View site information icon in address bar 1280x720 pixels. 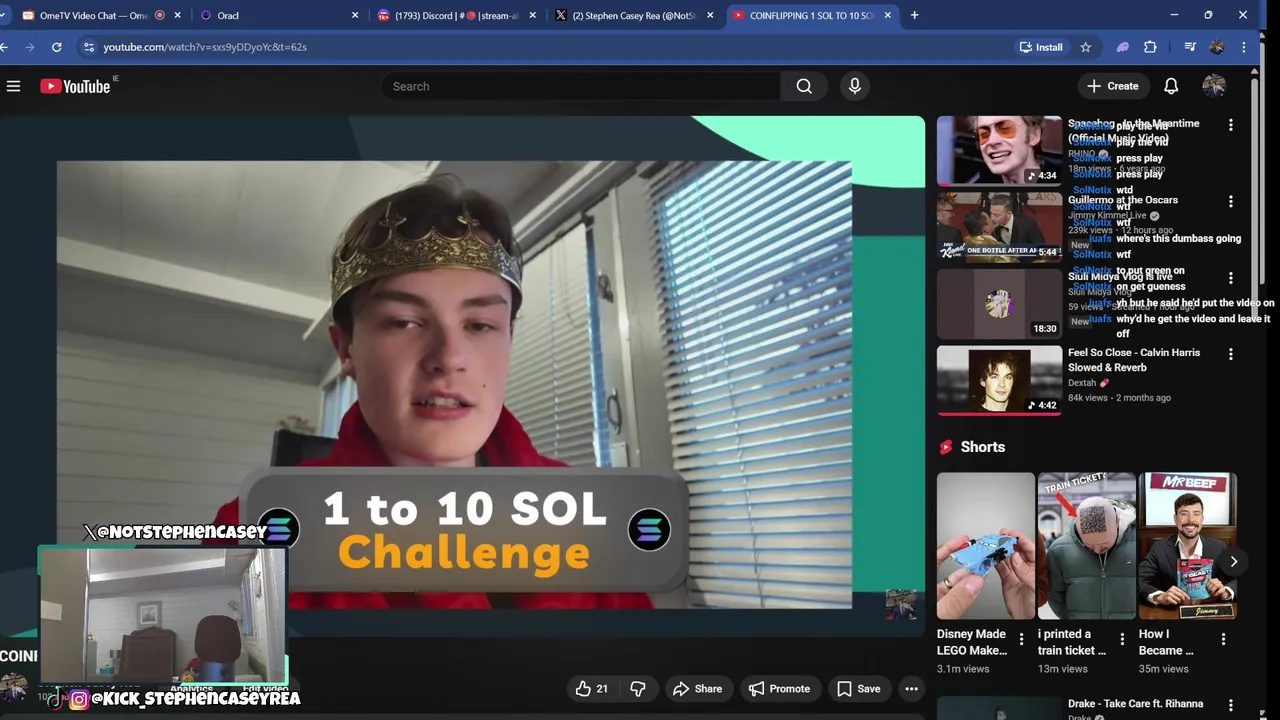[89, 47]
